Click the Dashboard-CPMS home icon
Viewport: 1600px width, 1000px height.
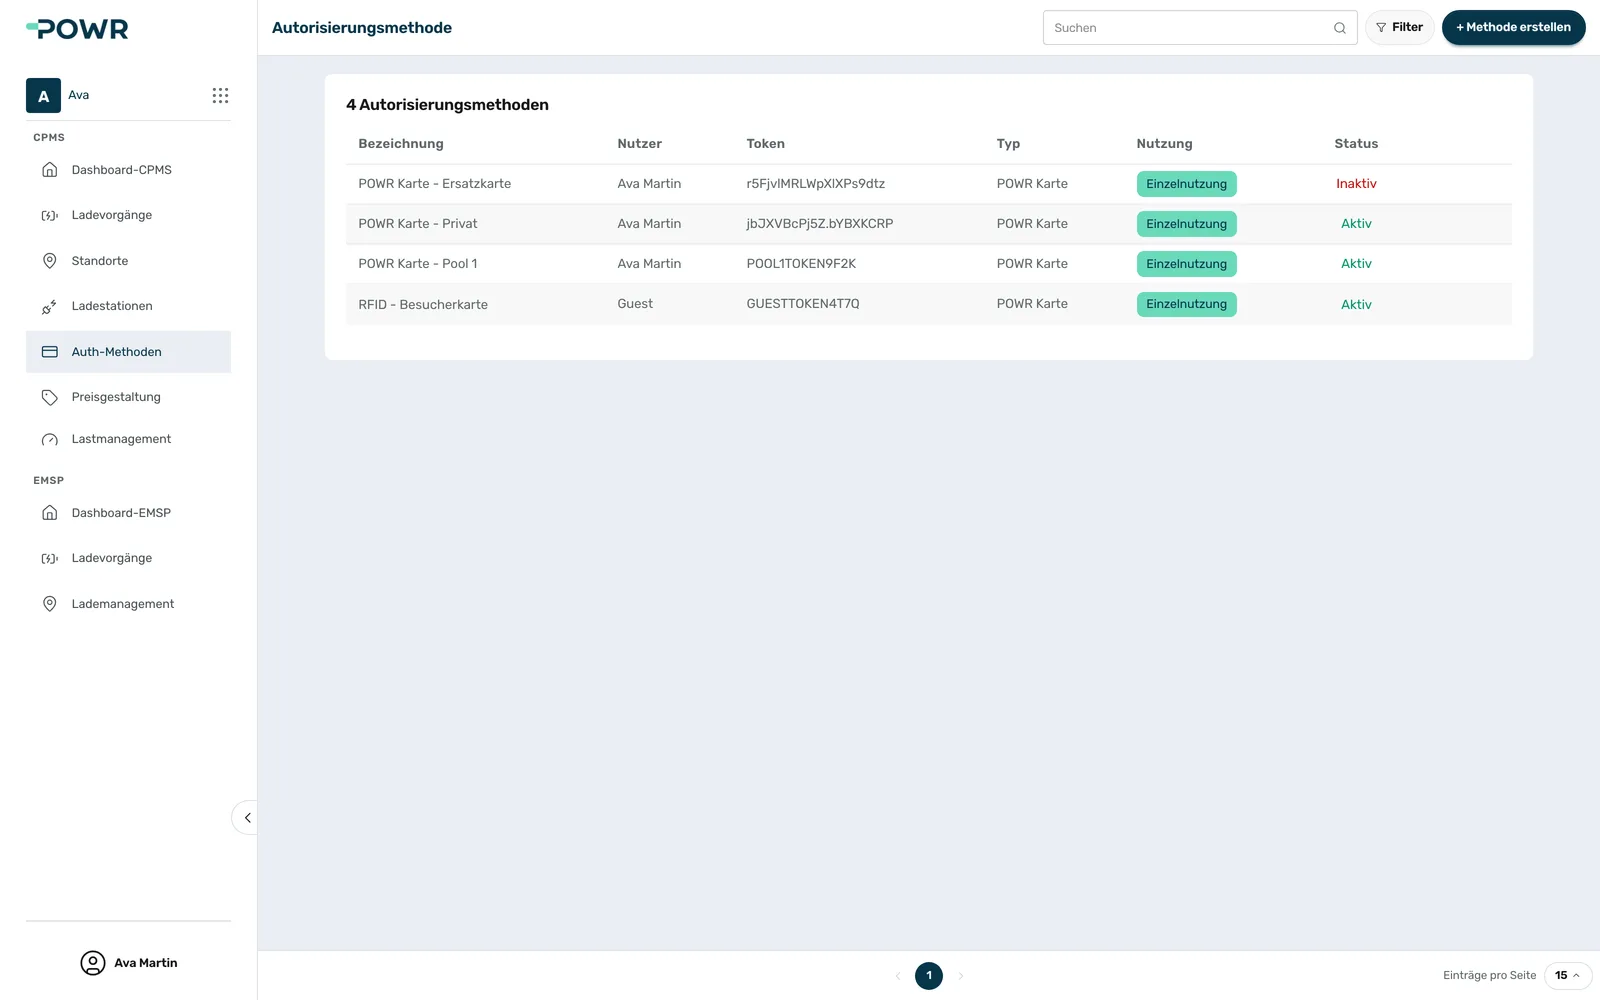click(x=49, y=170)
